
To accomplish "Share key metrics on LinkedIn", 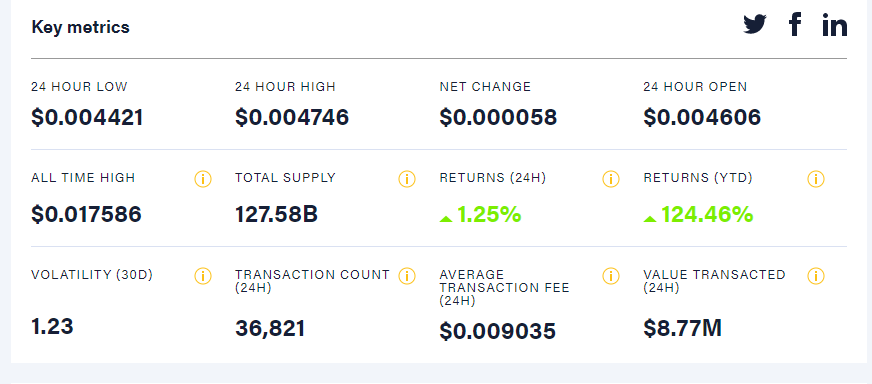I will (835, 25).
